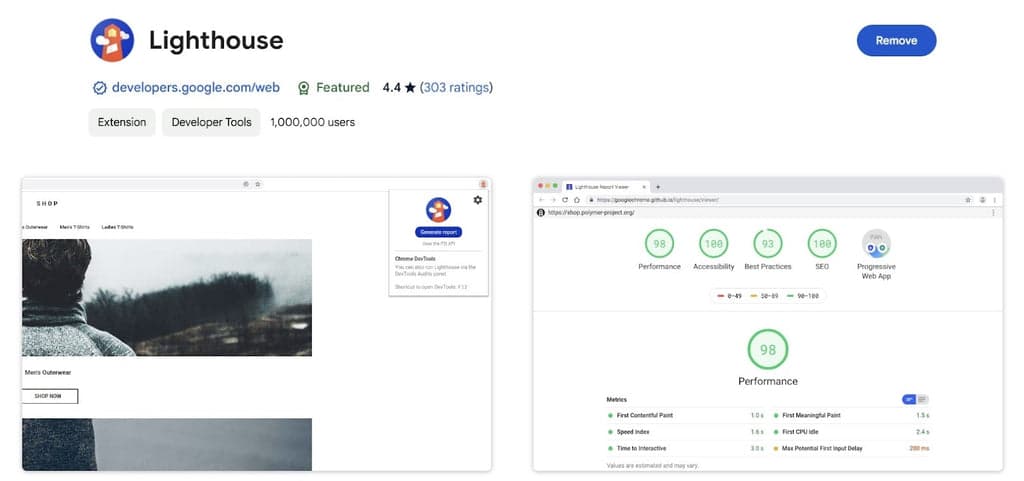The image size is (1024, 481).
Task: Click the SHOP NOW button in screenshot
Action: 50,396
